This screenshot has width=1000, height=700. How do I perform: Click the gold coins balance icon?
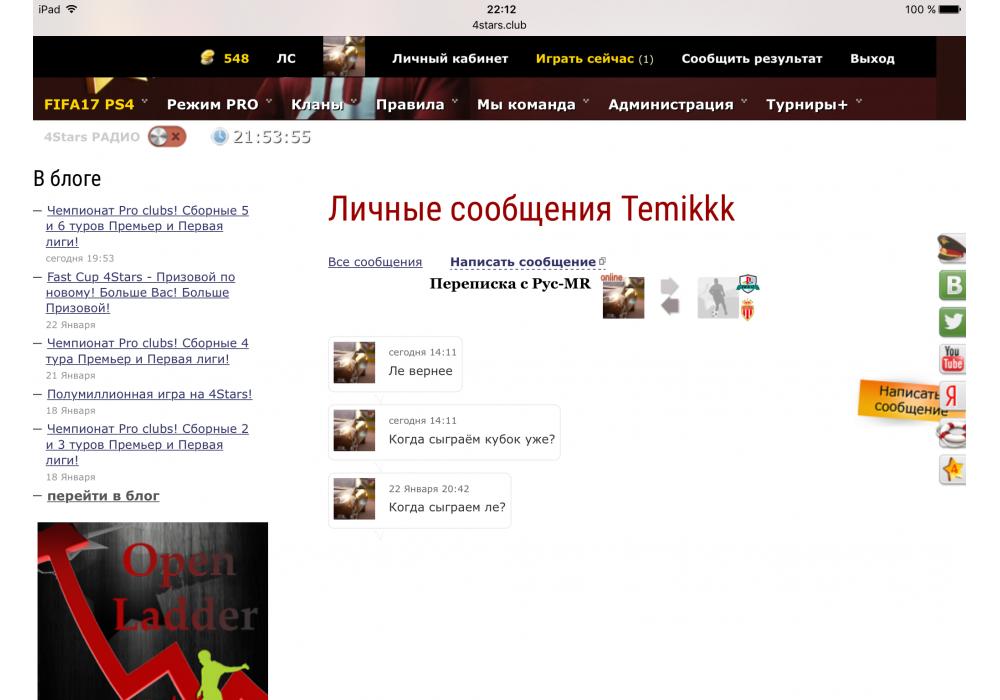(x=207, y=58)
